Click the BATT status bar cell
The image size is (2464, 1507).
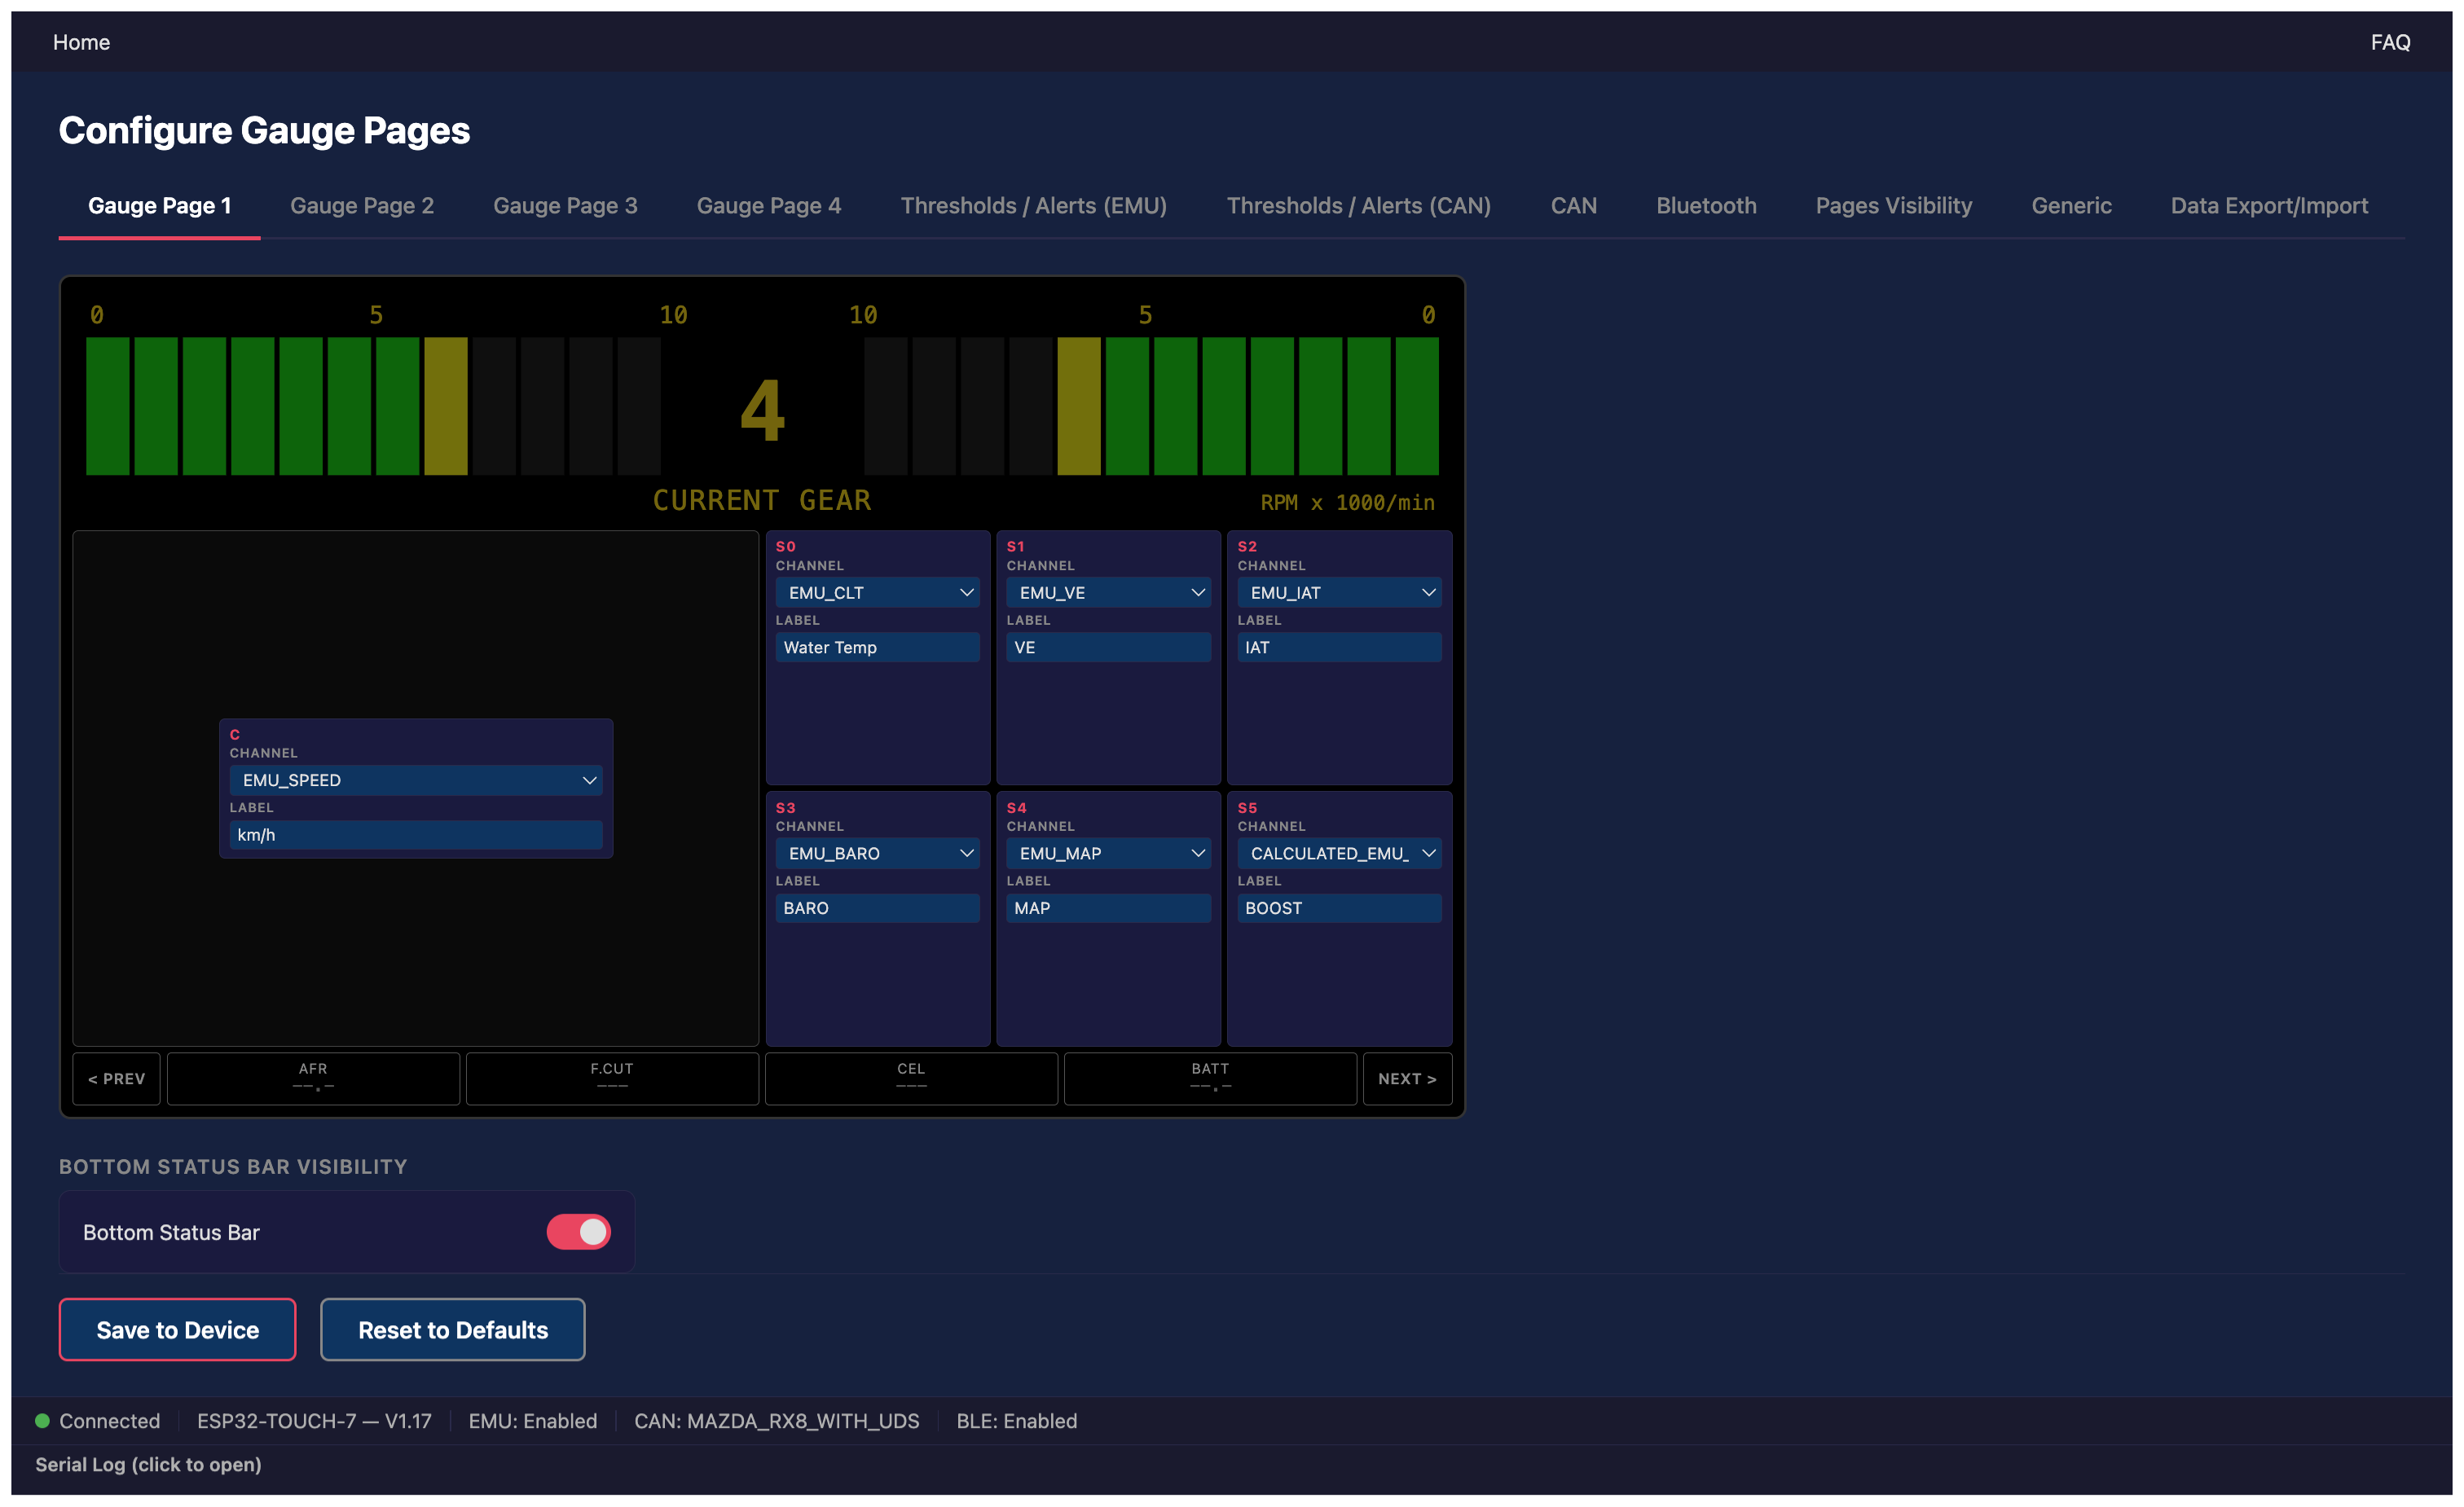click(x=1210, y=1078)
